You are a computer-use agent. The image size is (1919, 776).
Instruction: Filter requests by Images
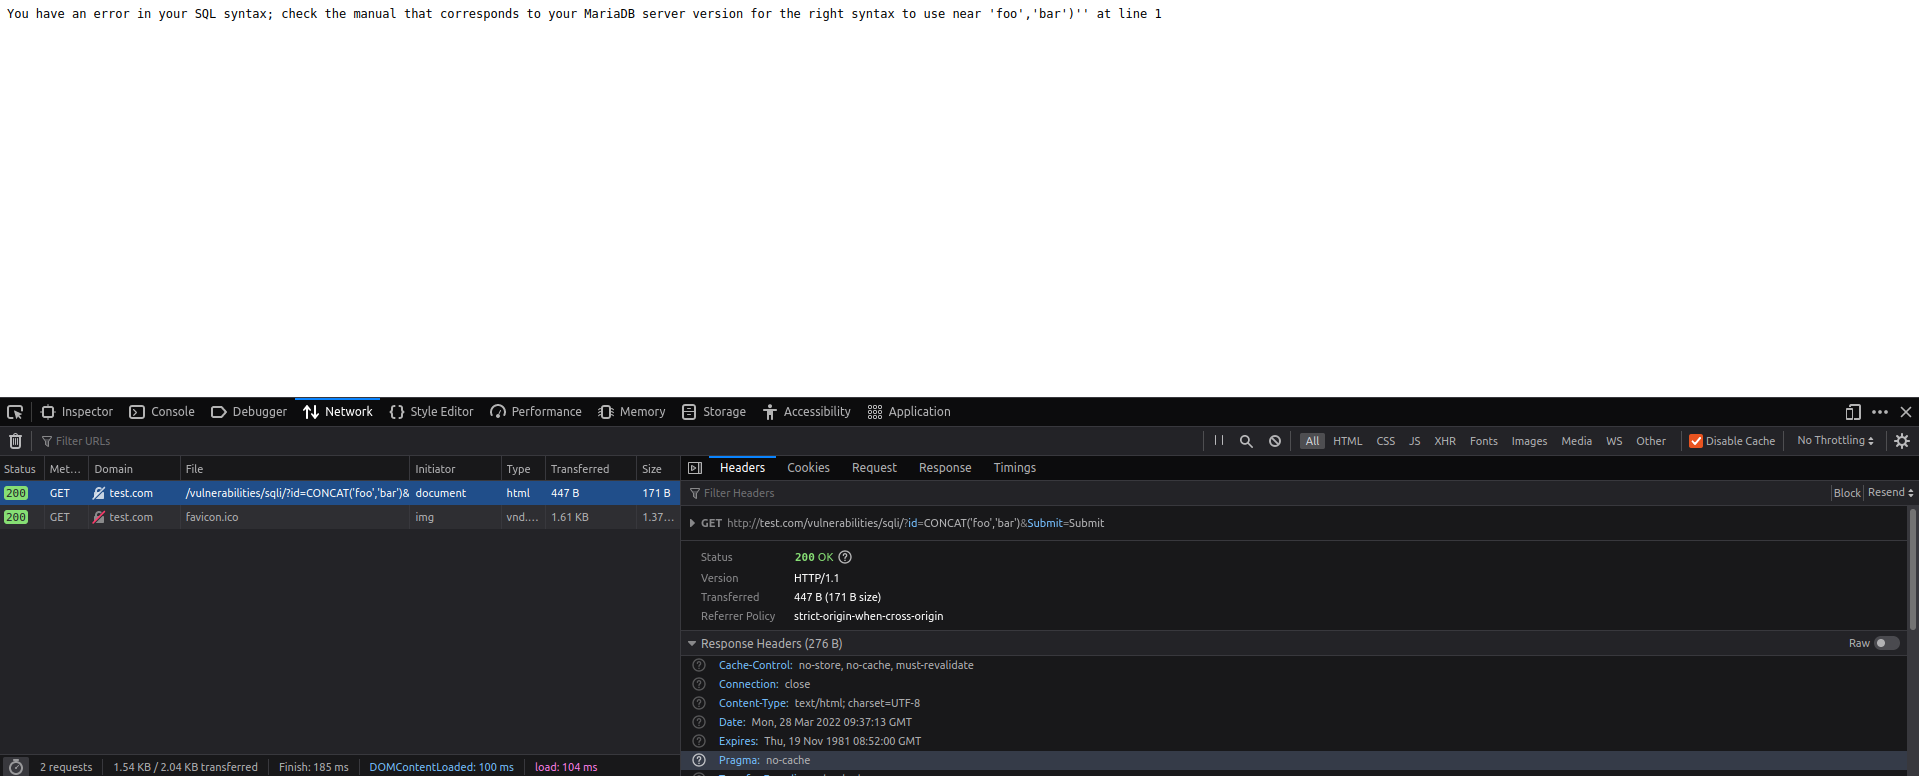coord(1529,441)
